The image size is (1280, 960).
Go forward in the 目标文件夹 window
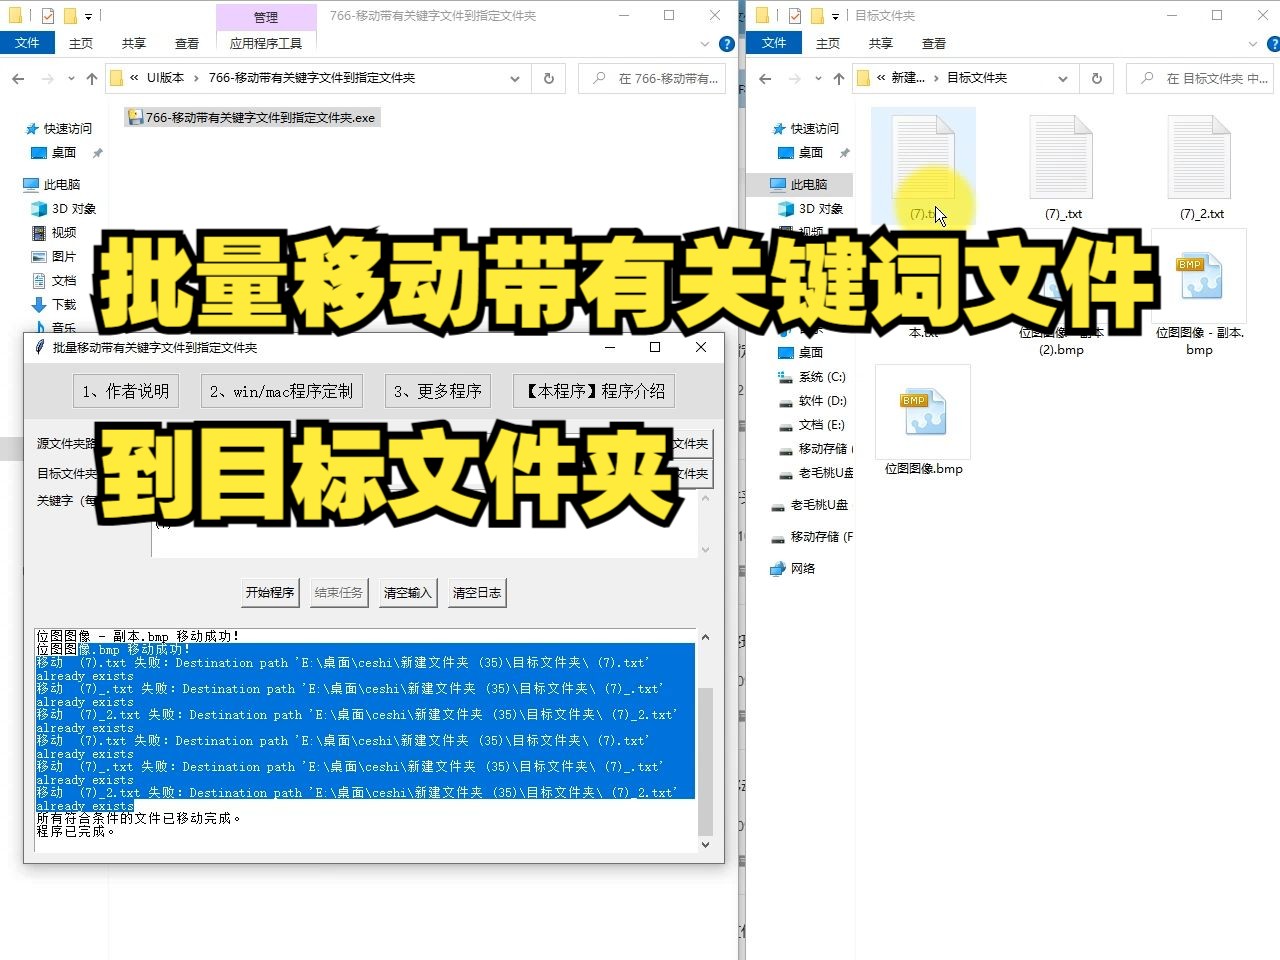point(794,78)
